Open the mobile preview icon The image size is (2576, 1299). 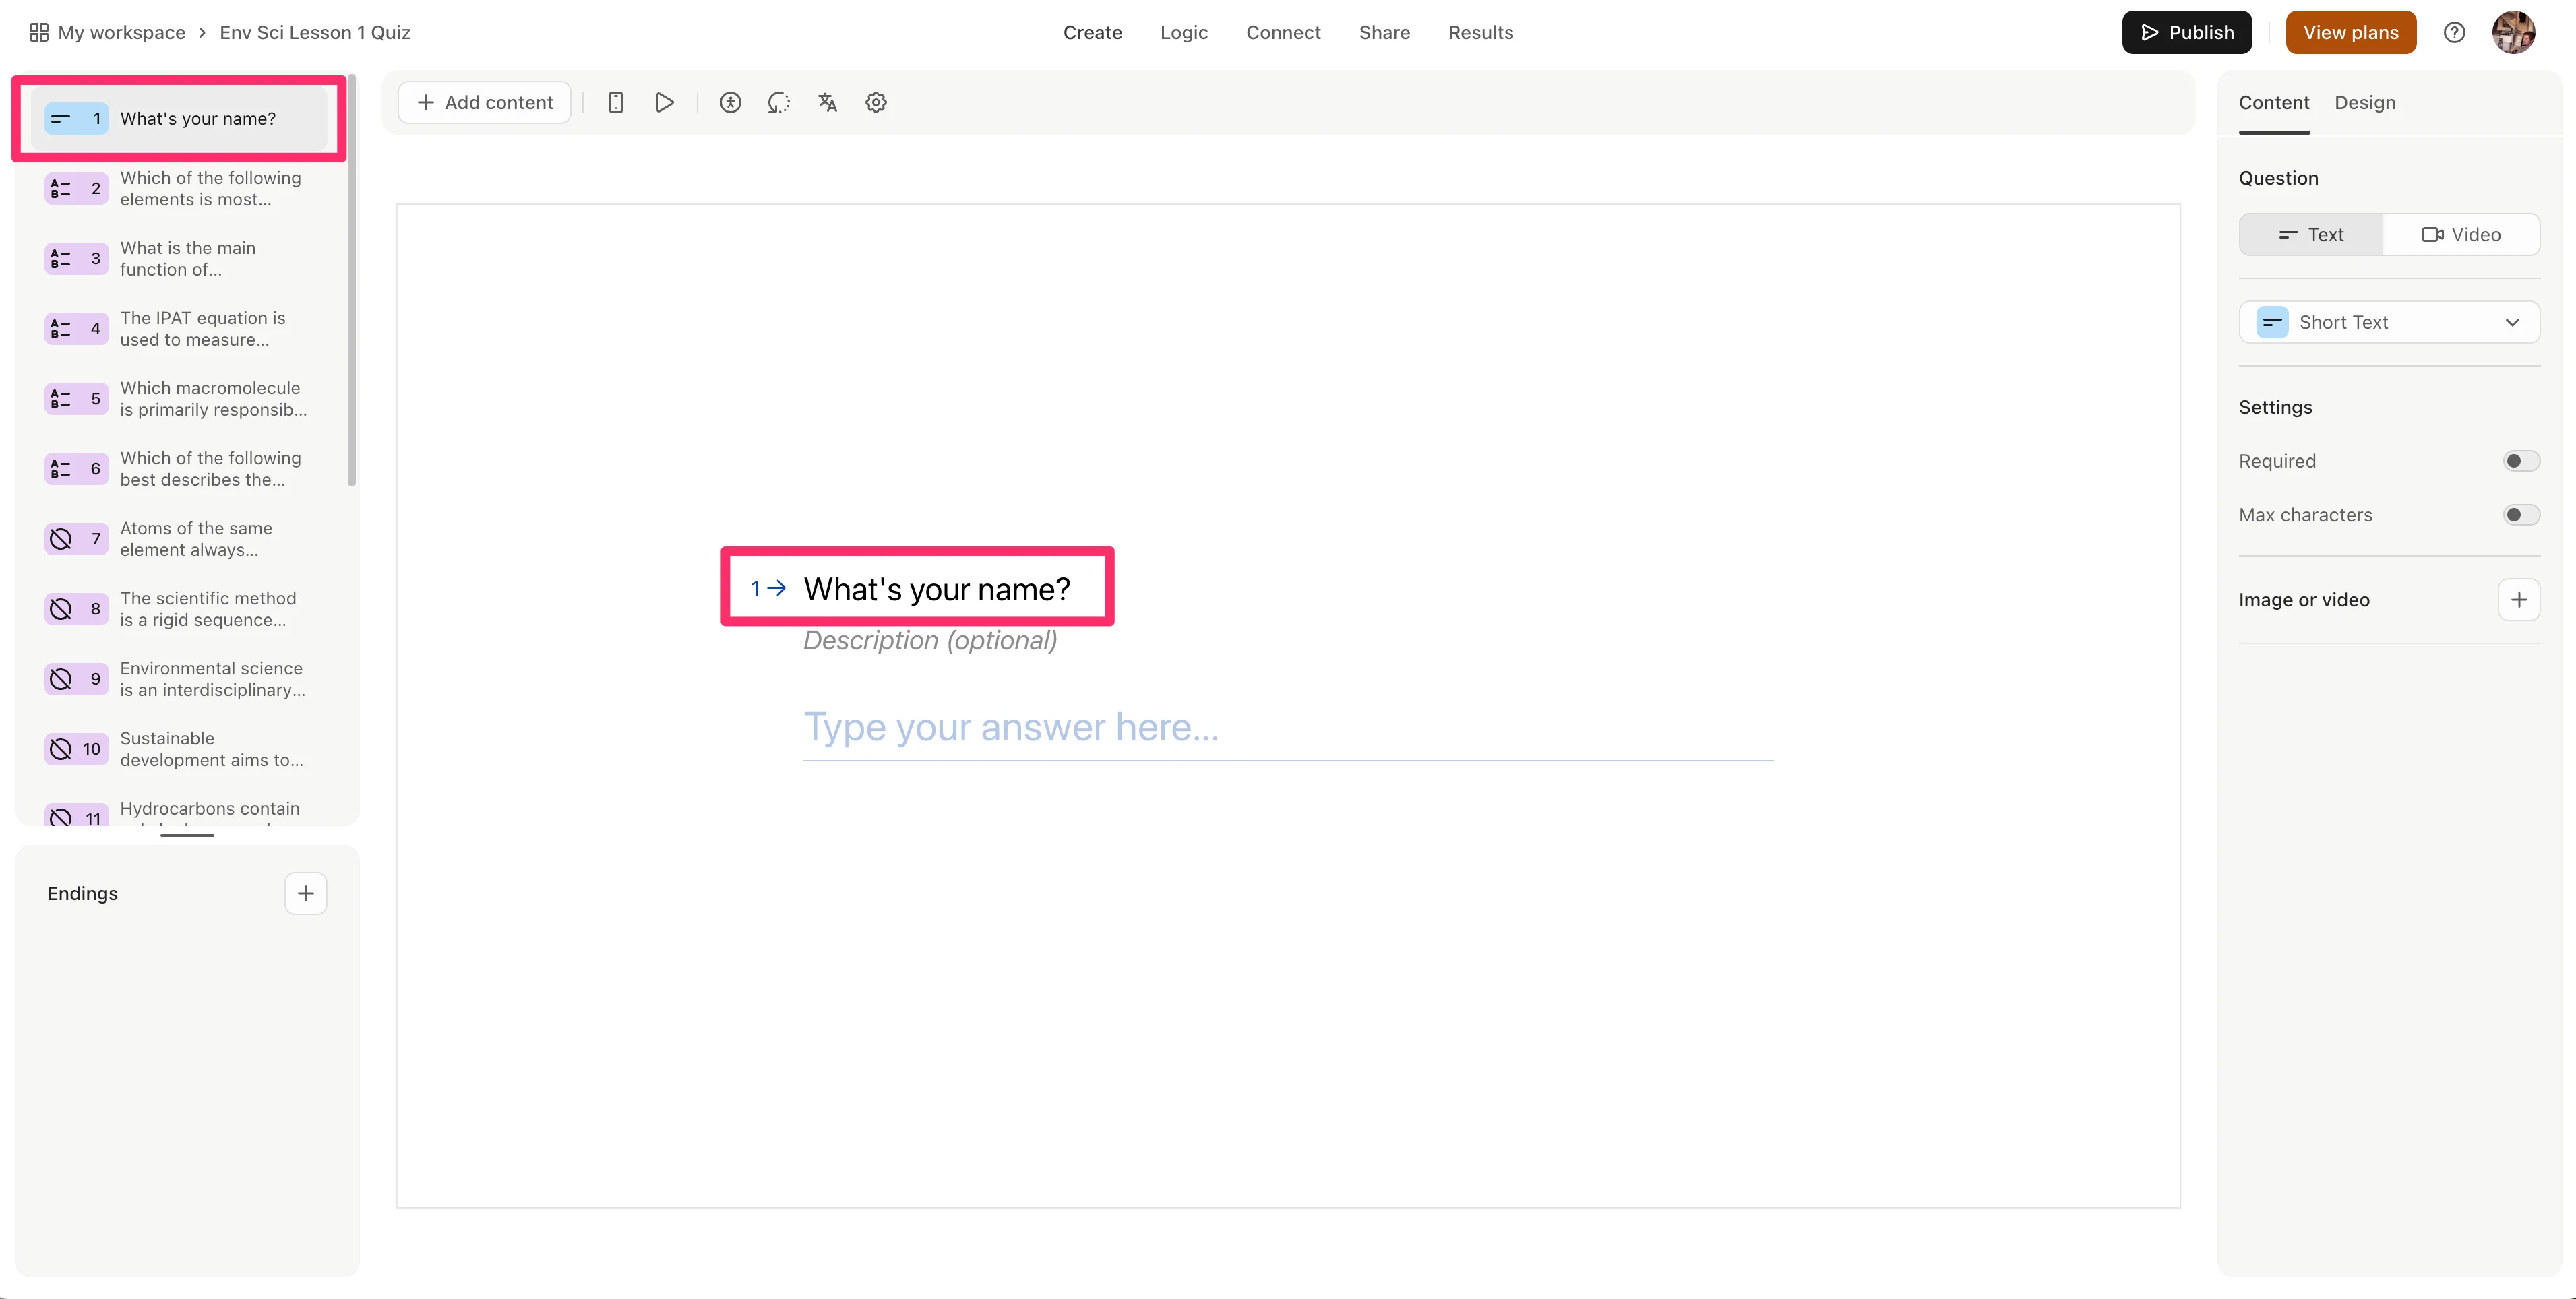click(616, 102)
